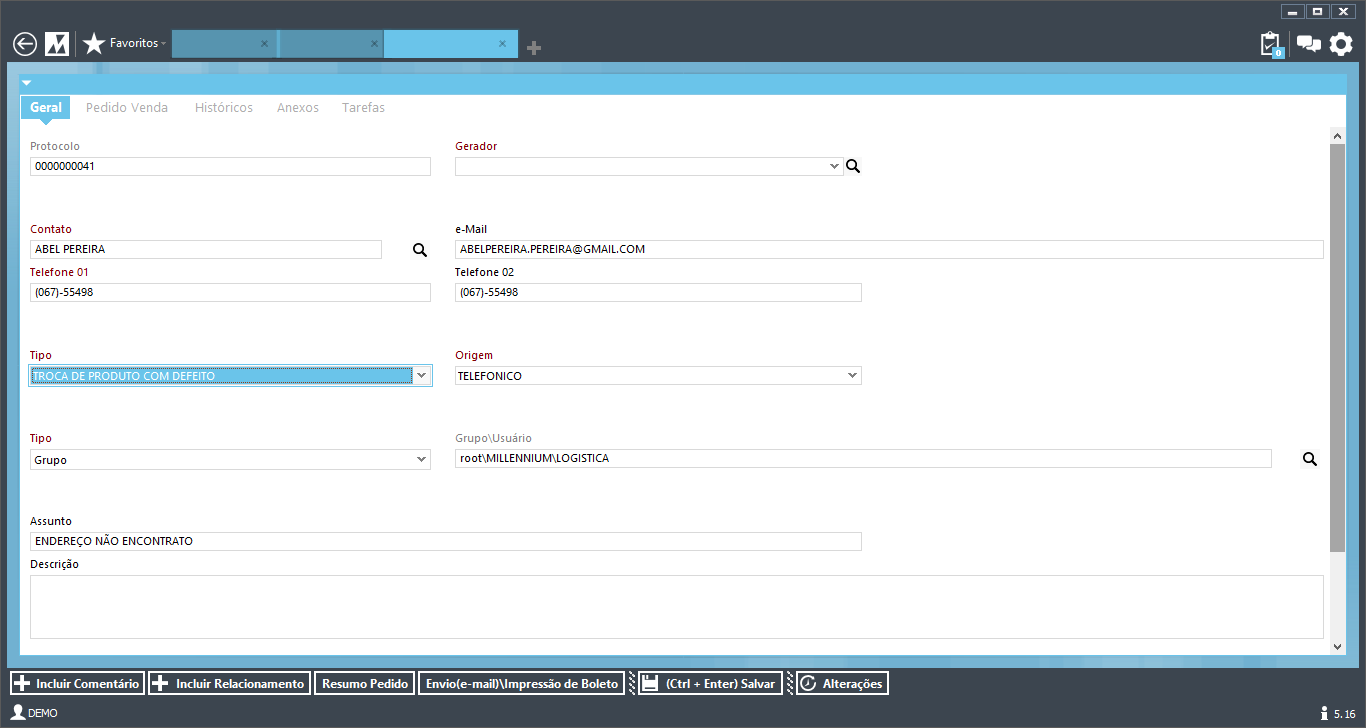1366x728 pixels.
Task: Switch to the Pedido Venda tab
Action: [127, 108]
